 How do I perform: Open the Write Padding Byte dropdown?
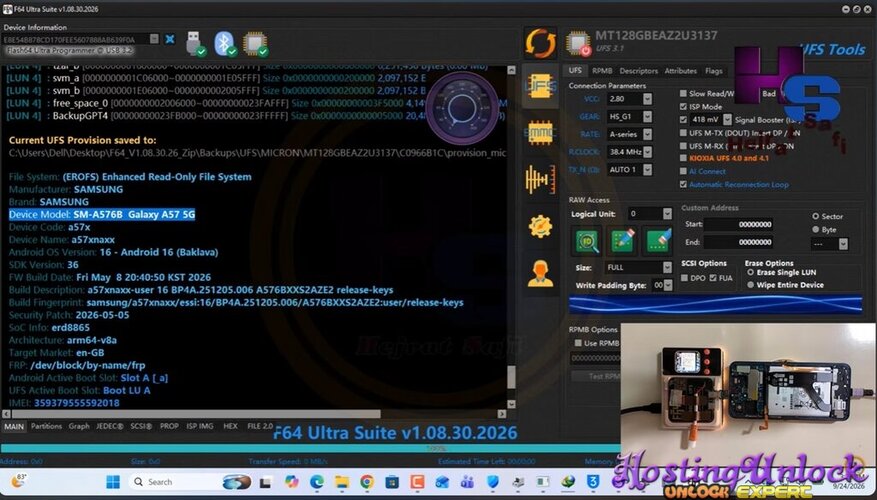tap(668, 285)
